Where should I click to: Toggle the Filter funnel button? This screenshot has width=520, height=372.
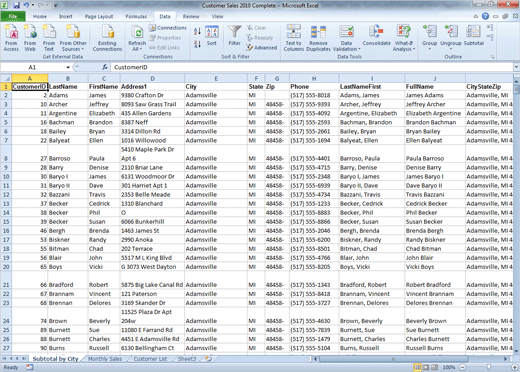(x=235, y=35)
